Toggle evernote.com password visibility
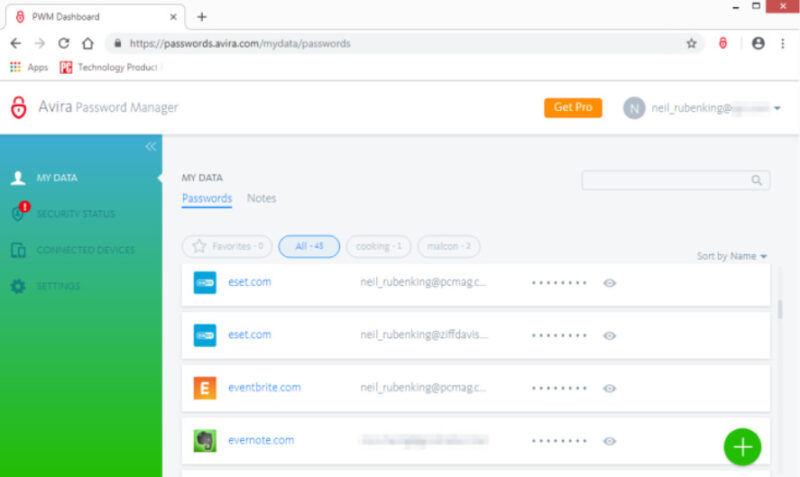This screenshot has height=477, width=800. [x=610, y=441]
